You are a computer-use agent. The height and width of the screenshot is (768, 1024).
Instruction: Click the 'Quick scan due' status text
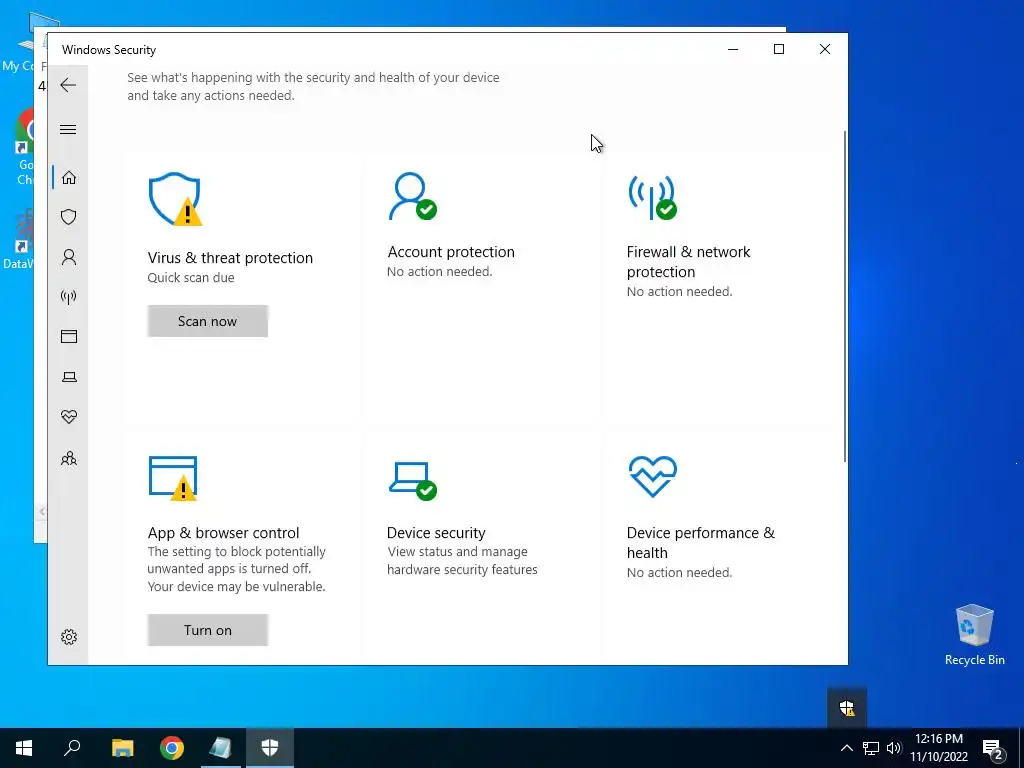click(191, 278)
